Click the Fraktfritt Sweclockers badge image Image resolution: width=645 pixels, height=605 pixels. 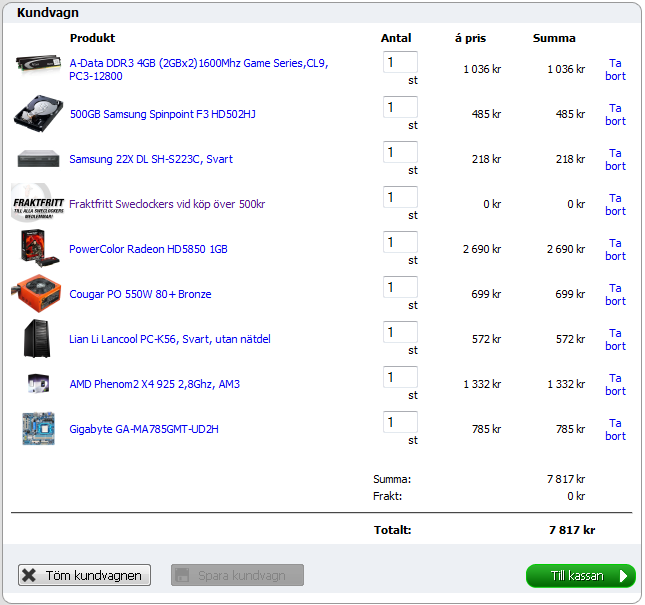click(x=38, y=203)
